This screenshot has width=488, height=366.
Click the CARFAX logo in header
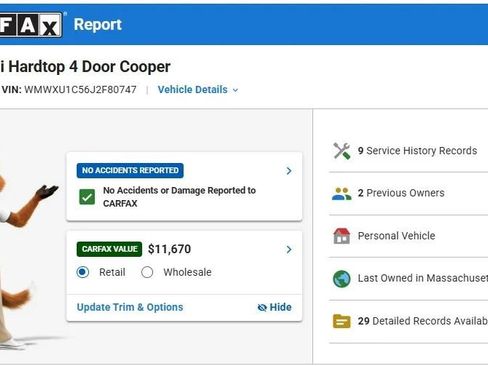click(31, 24)
